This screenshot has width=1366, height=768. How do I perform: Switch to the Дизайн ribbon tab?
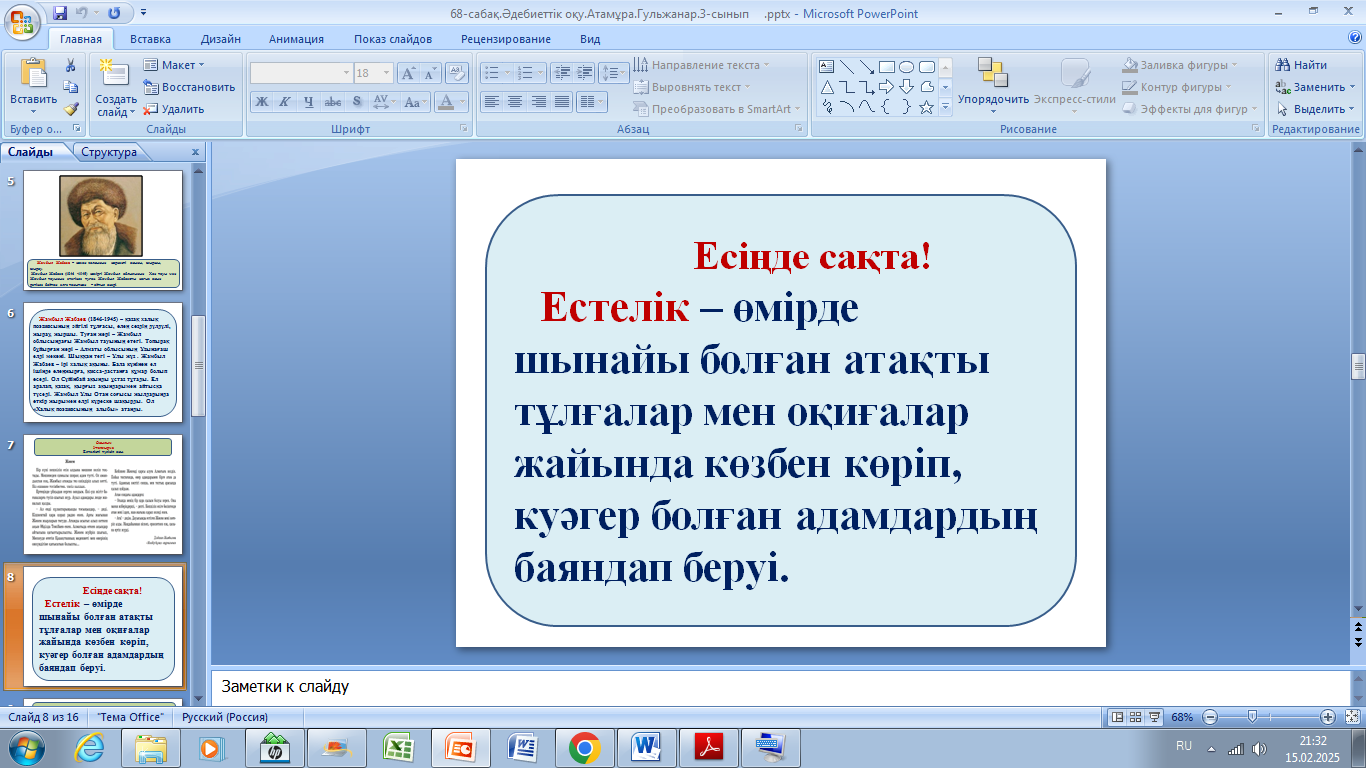coord(219,39)
